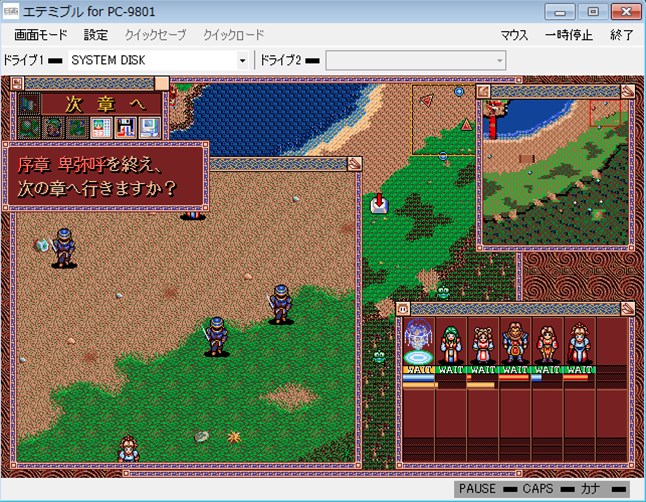Select the map icon beside 次章へ
Image resolution: width=646 pixels, height=502 pixels.
(29, 104)
